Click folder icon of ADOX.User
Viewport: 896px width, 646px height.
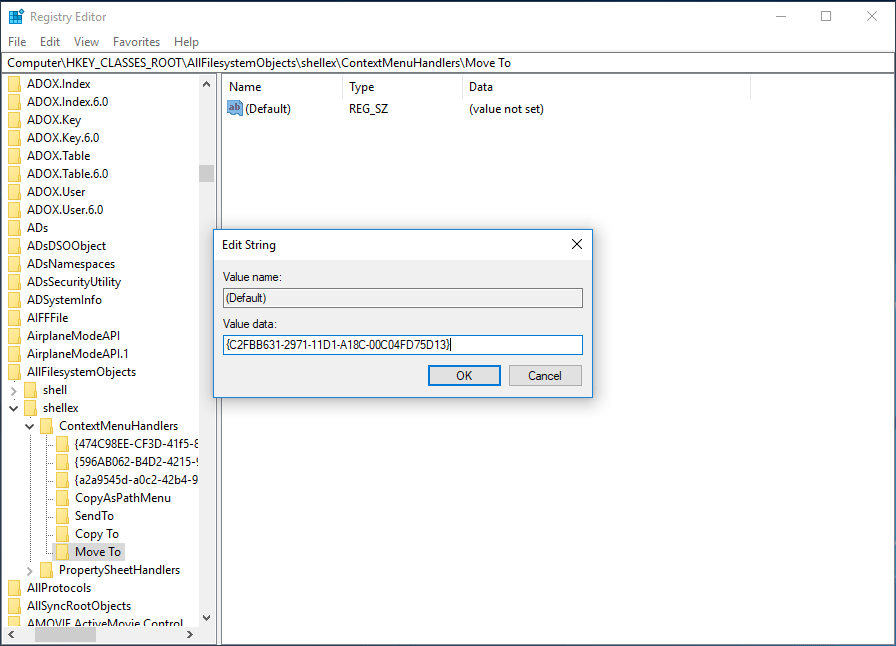click(15, 192)
